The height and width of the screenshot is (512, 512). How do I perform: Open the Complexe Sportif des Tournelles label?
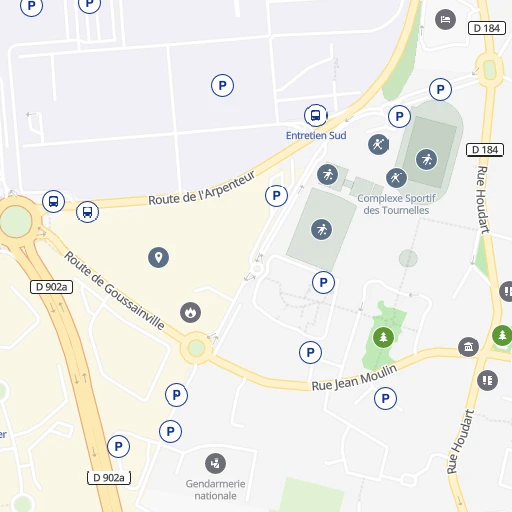tap(396, 204)
